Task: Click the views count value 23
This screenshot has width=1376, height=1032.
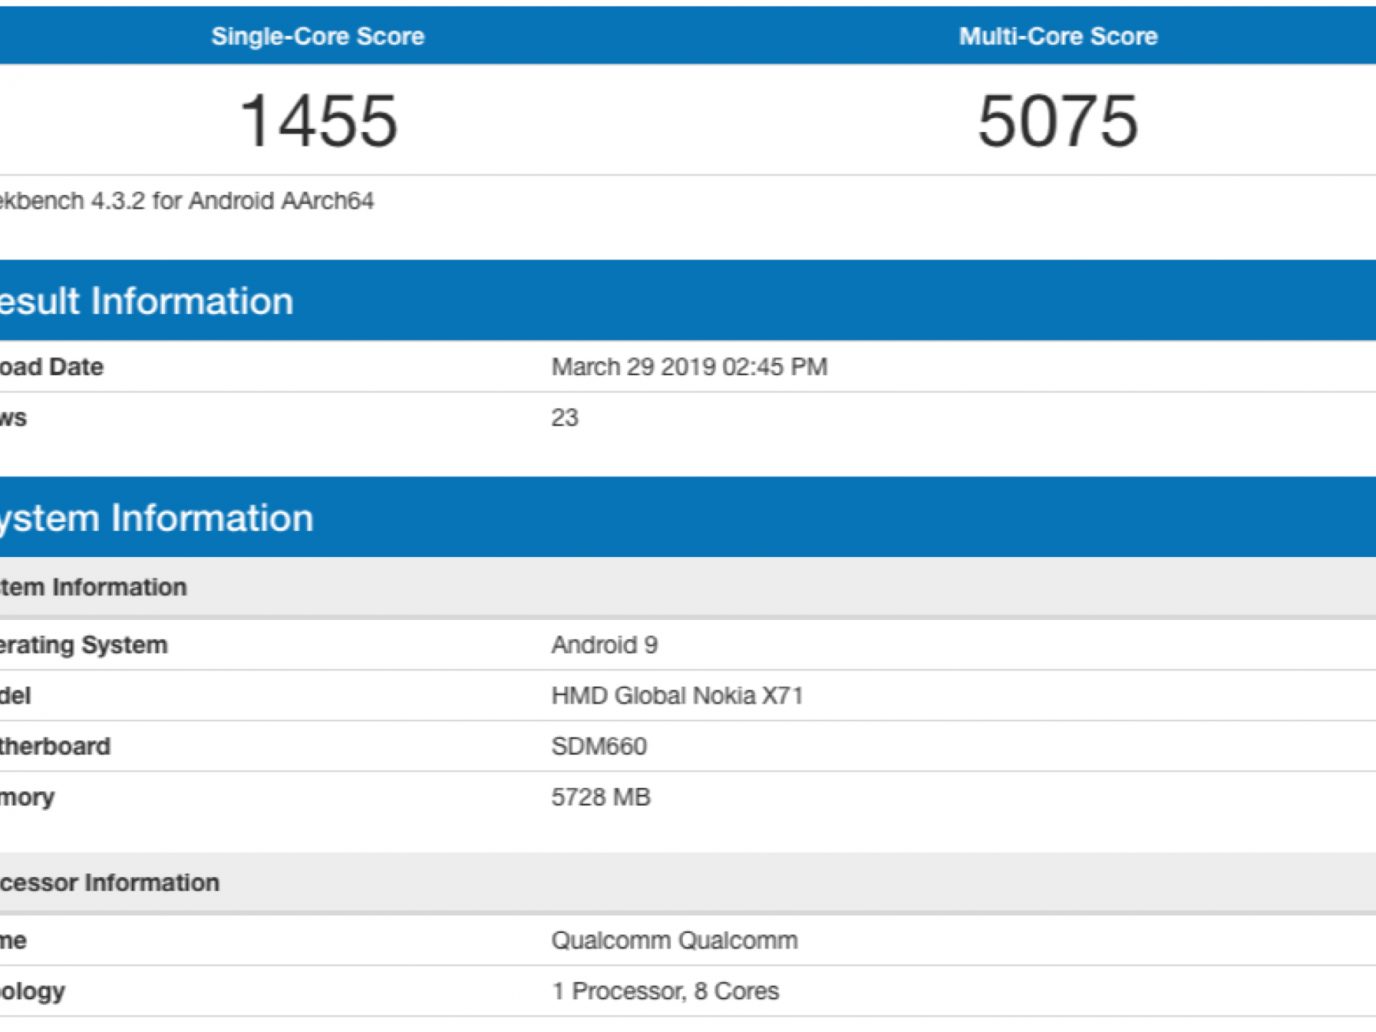Action: [x=565, y=418]
